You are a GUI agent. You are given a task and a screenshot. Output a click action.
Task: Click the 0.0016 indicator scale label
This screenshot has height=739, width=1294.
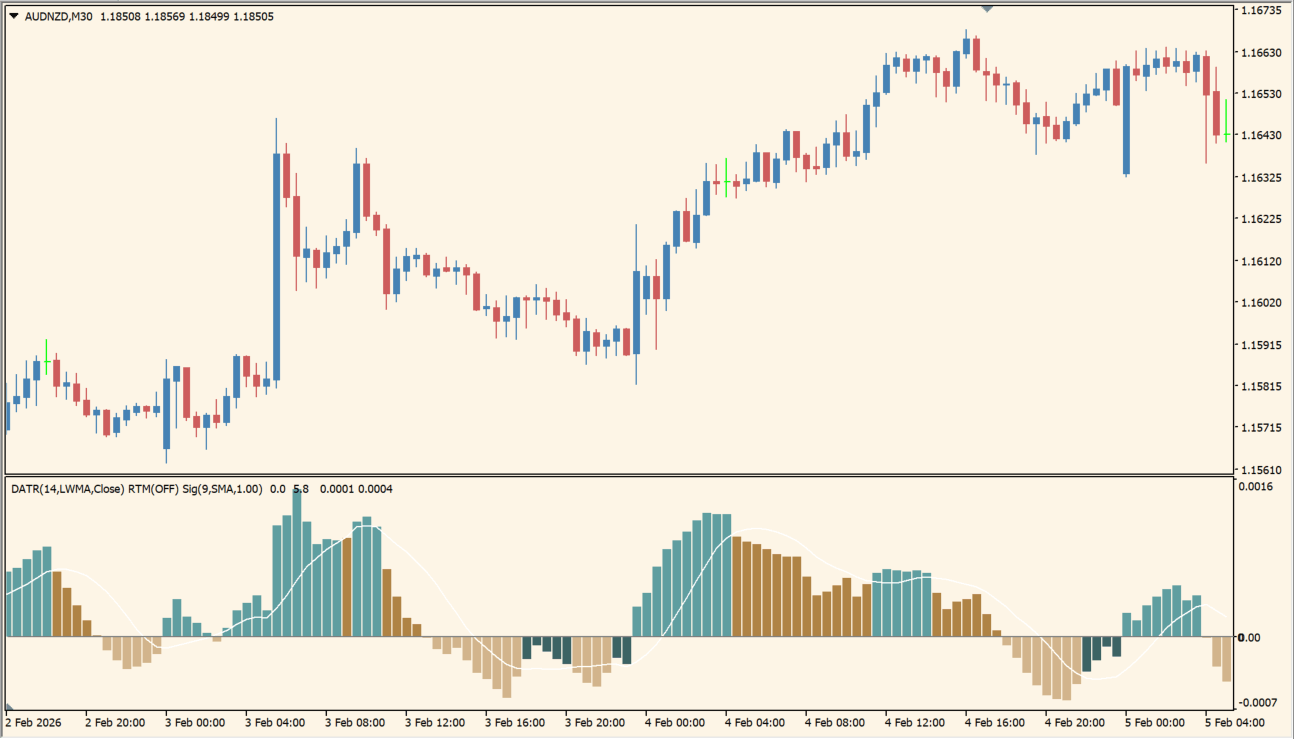pos(1255,487)
